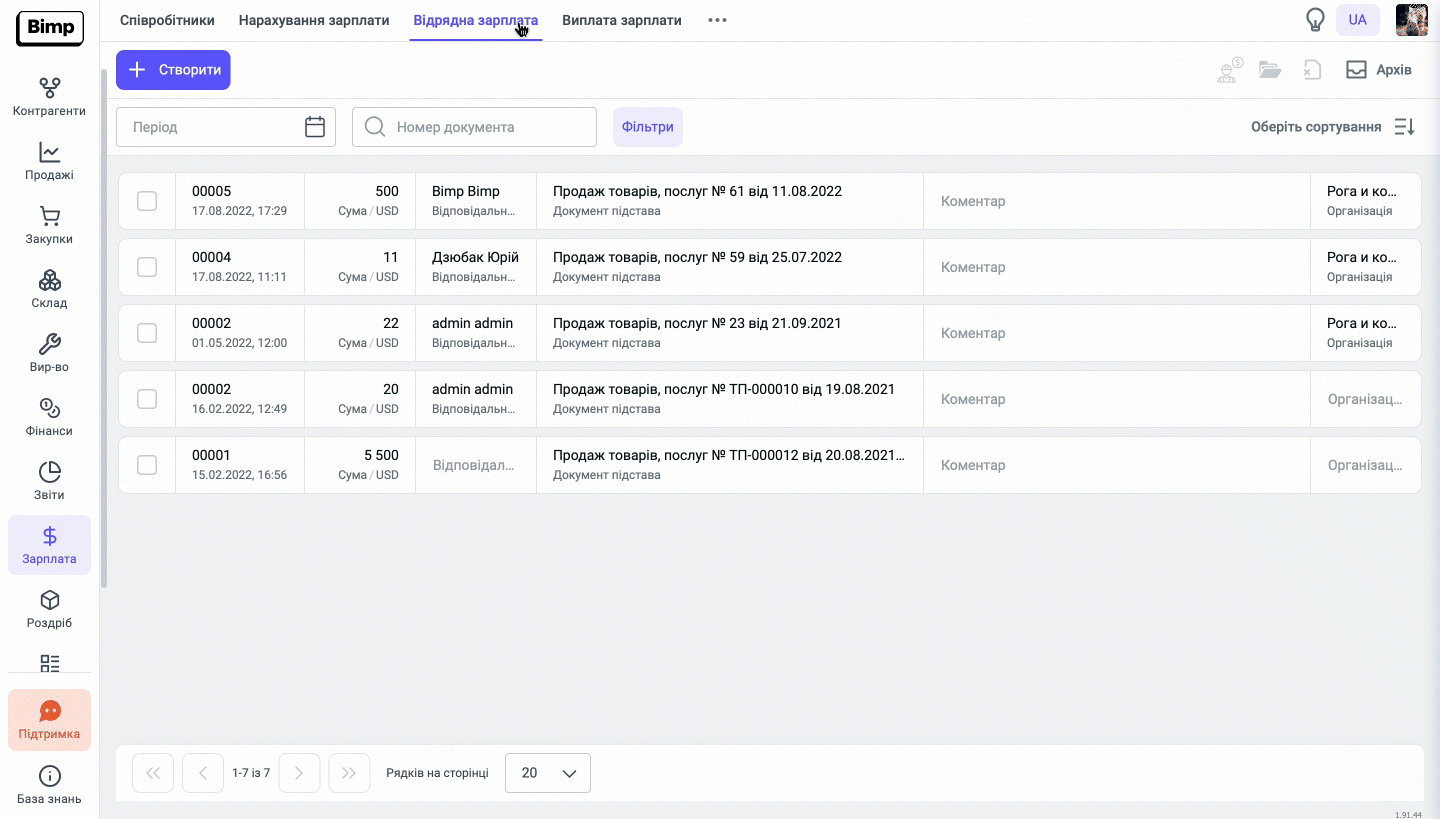The width and height of the screenshot is (1440, 819).
Task: Click the date 01.05.2022, 12:00
Action: pyautogui.click(x=239, y=343)
